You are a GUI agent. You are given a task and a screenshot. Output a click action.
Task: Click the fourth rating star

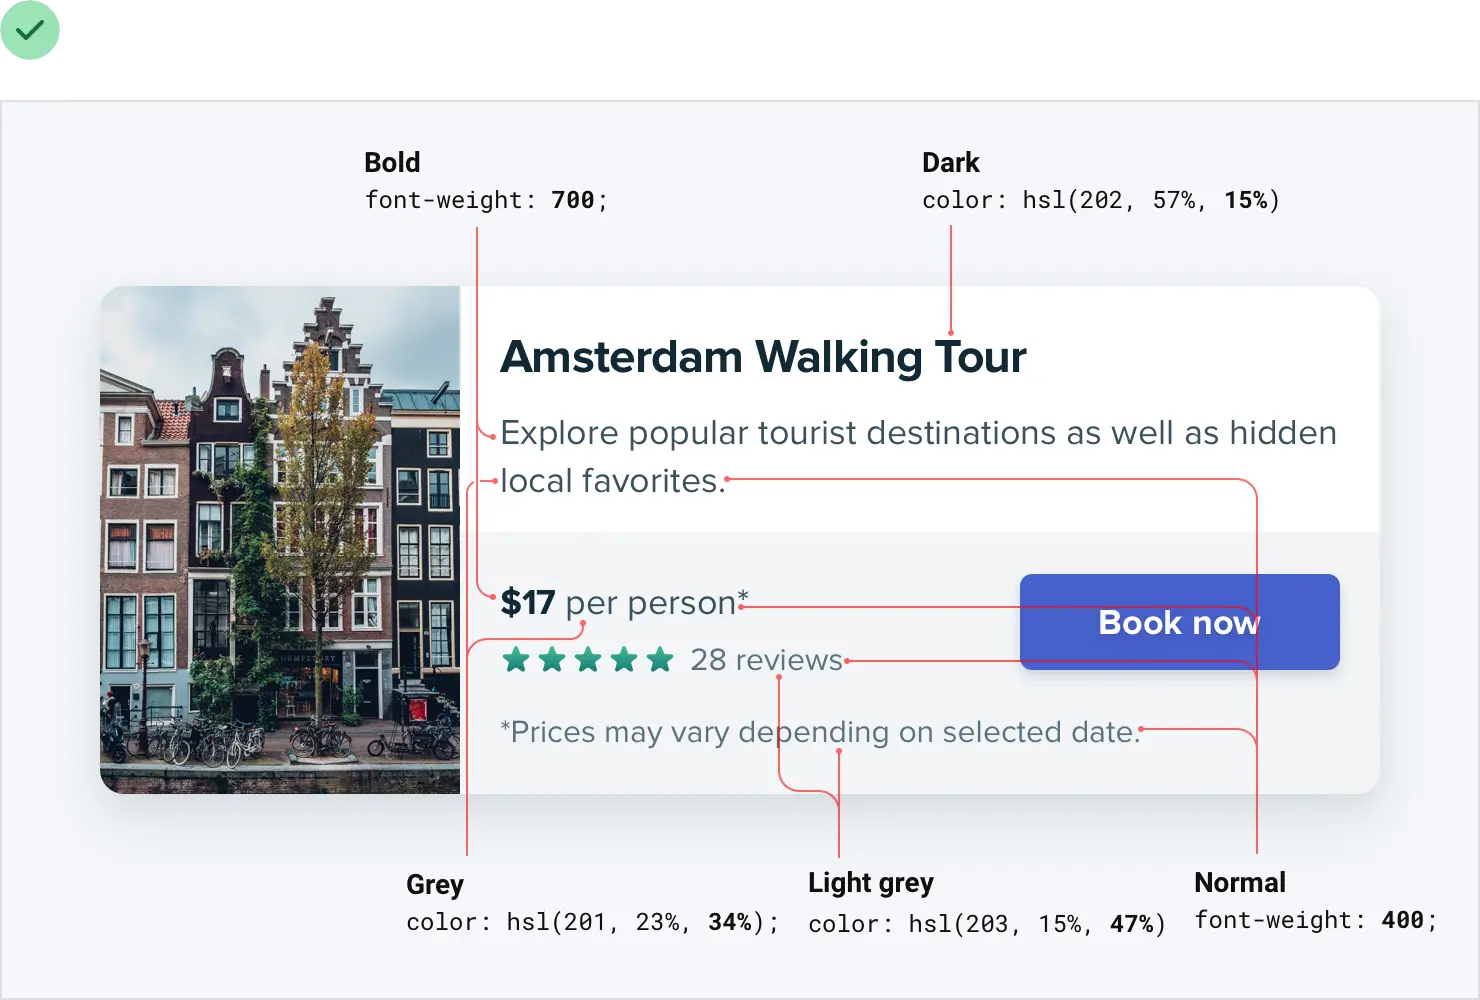tap(624, 660)
